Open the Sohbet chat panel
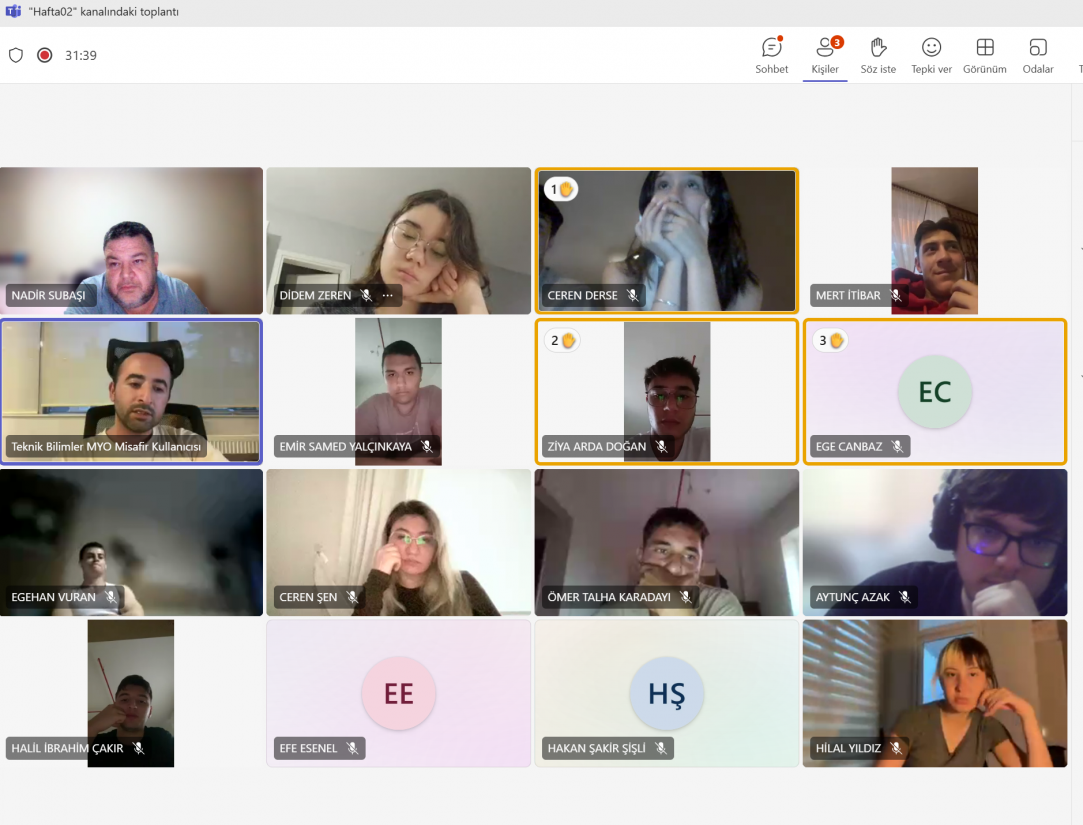Screen dimensions: 1083x825 771,56
